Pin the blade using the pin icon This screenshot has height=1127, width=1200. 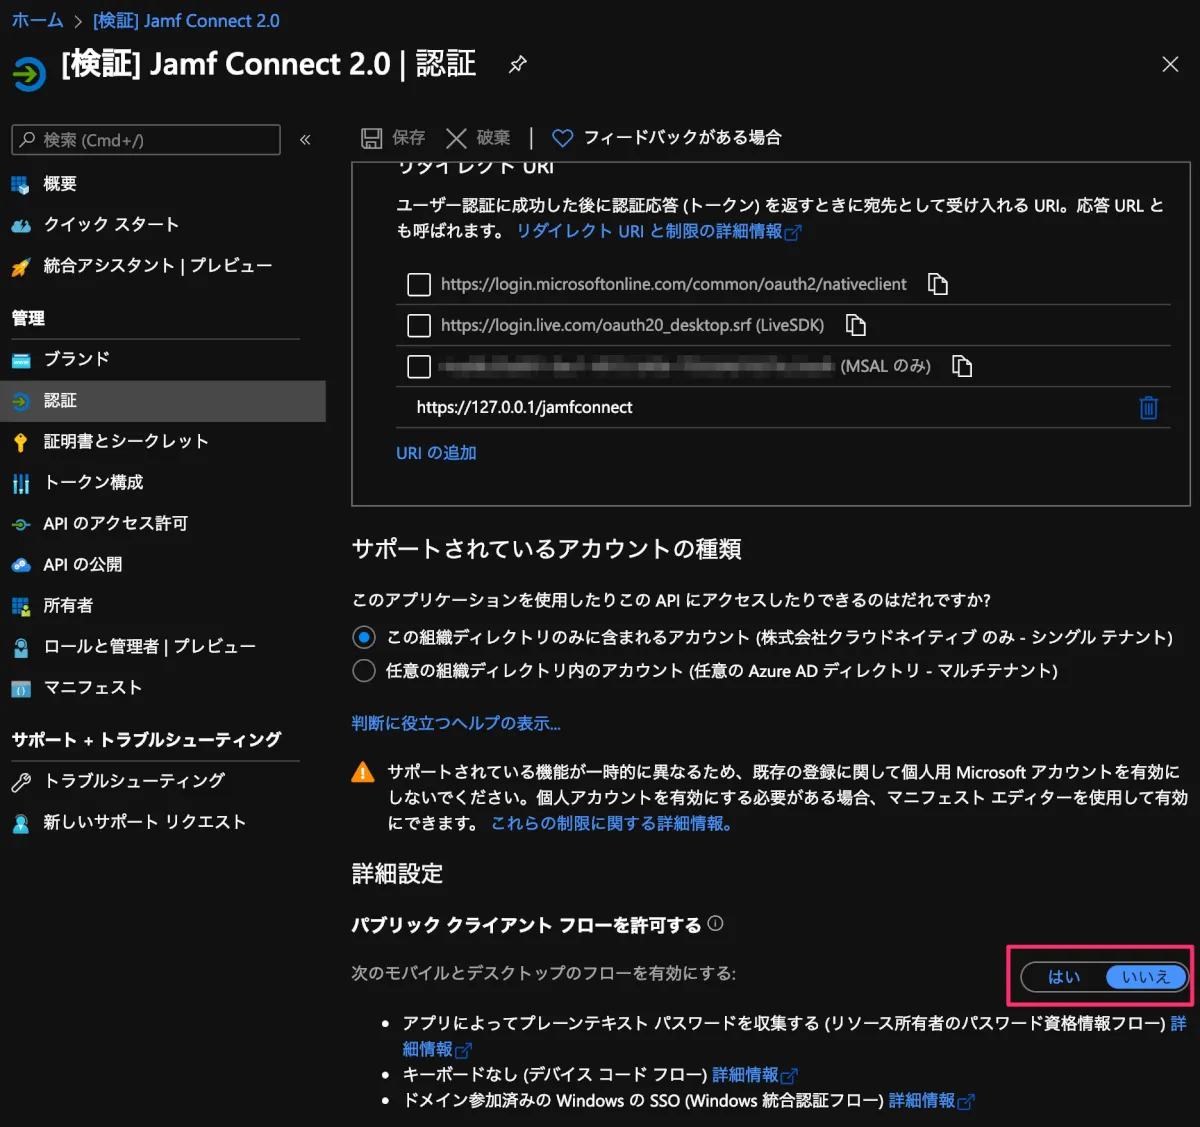(x=517, y=65)
